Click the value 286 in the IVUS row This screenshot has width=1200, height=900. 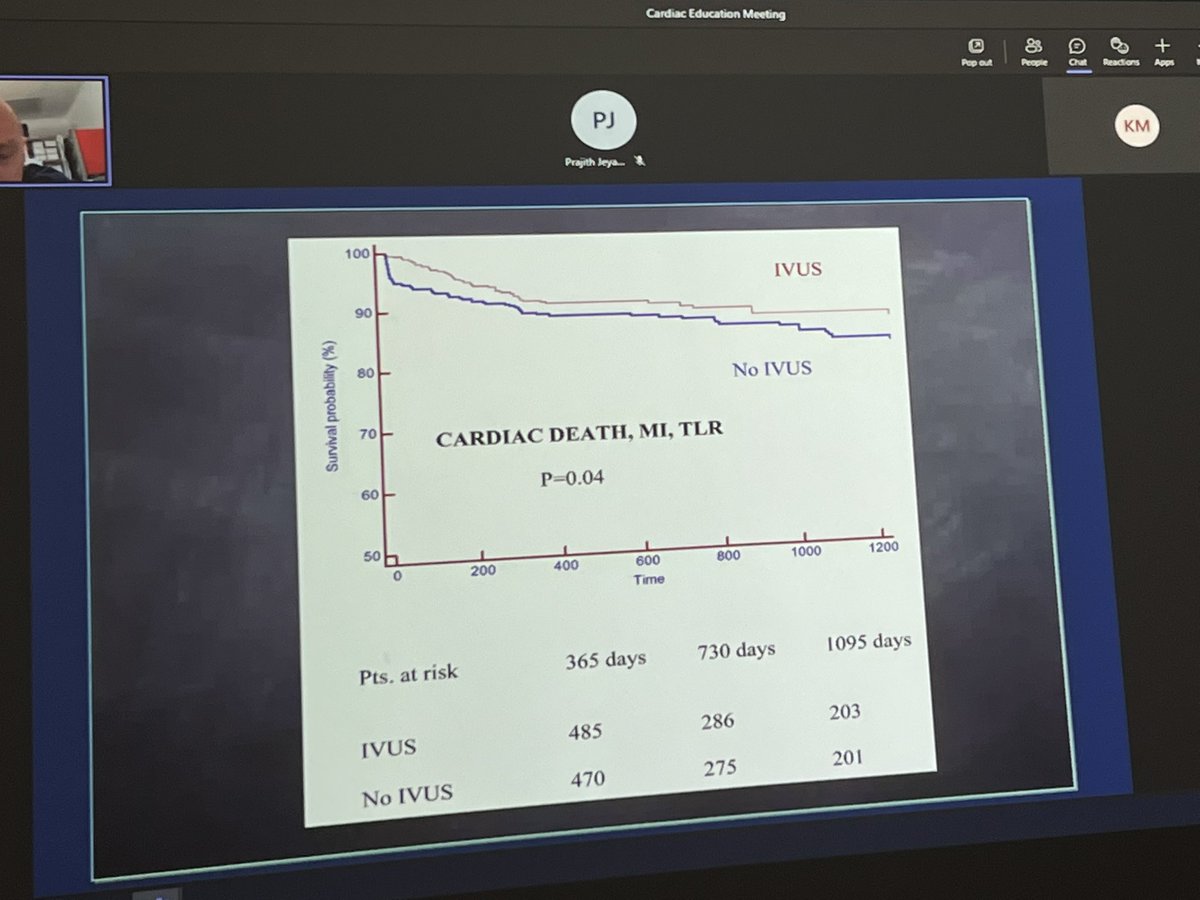tap(717, 720)
